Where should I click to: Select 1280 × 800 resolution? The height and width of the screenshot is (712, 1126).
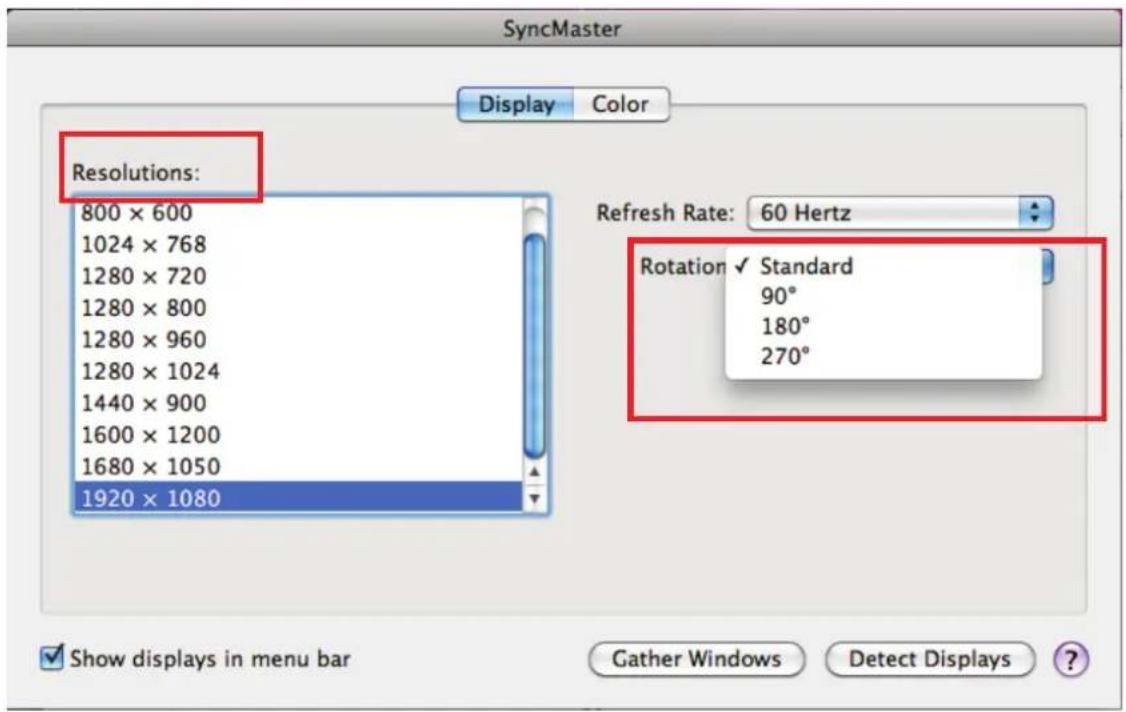pos(299,308)
